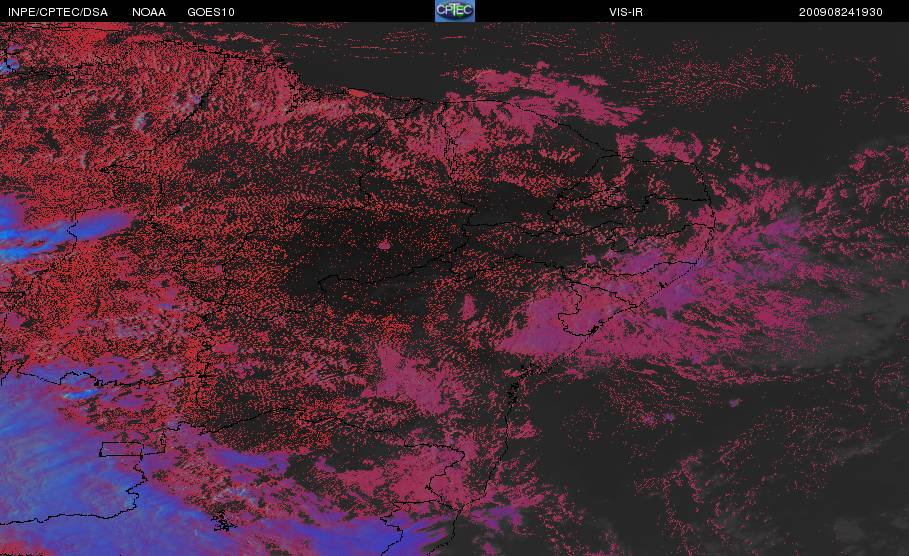
Task: Select the NOAA header text
Action: (x=148, y=12)
